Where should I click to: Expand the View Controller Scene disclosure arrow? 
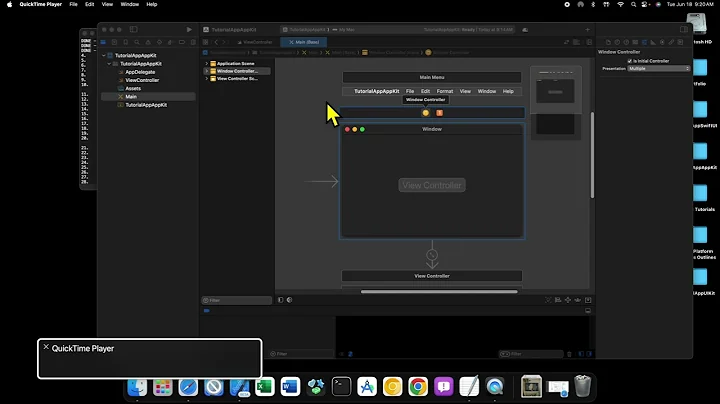[207, 79]
